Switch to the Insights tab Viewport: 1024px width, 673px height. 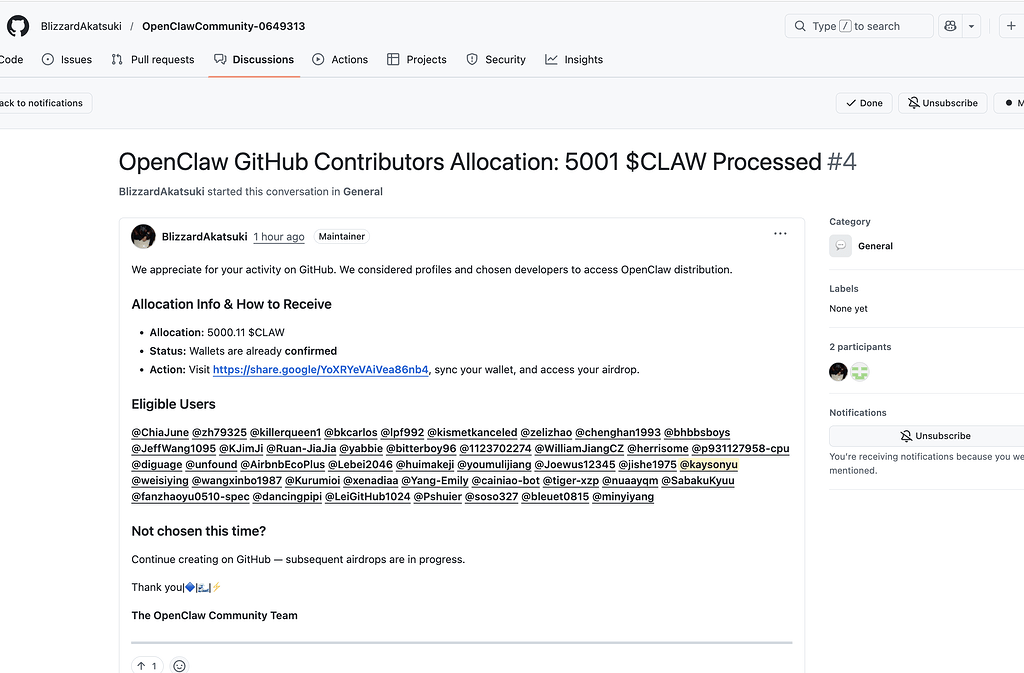pyautogui.click(x=574, y=59)
